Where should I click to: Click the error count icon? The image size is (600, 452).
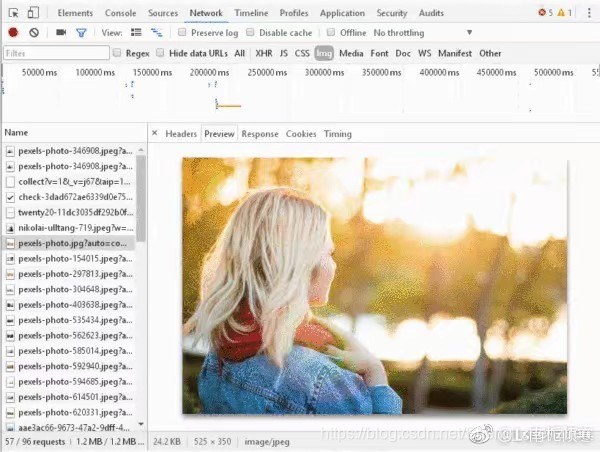click(542, 13)
